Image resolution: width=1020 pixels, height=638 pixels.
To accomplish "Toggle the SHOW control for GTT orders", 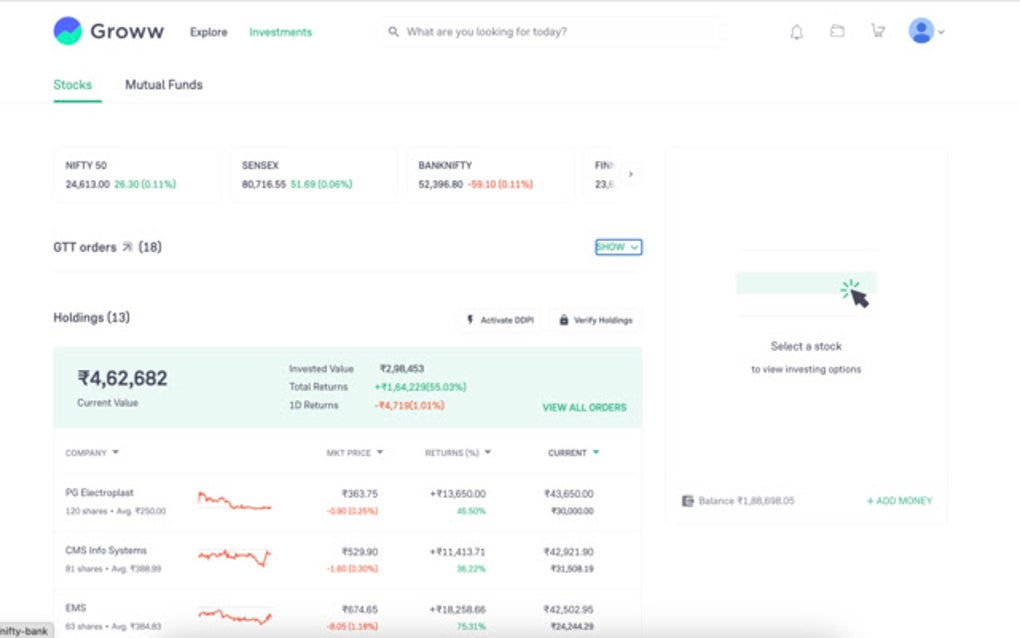I will (x=617, y=247).
